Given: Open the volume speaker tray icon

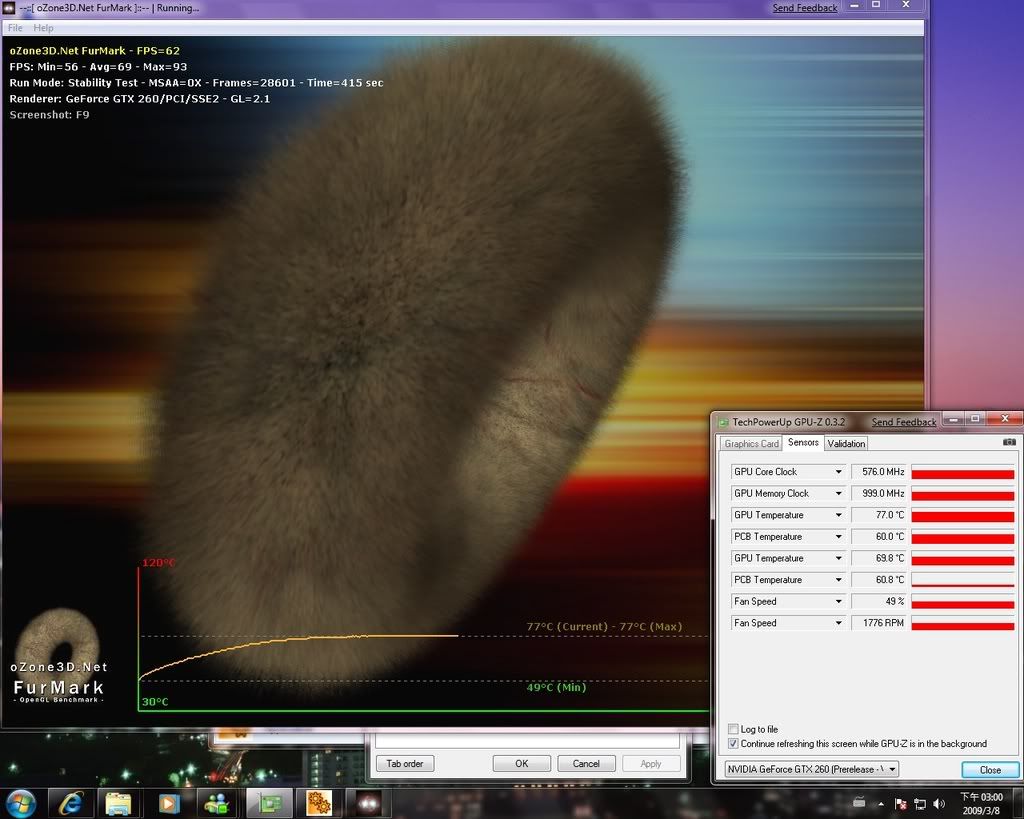Looking at the screenshot, I should coord(939,804).
